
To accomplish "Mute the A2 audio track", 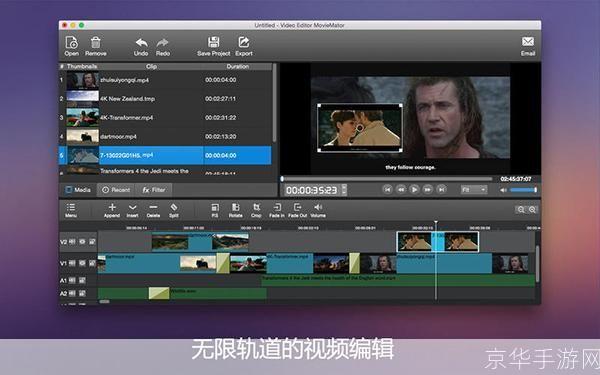I will click(72, 293).
